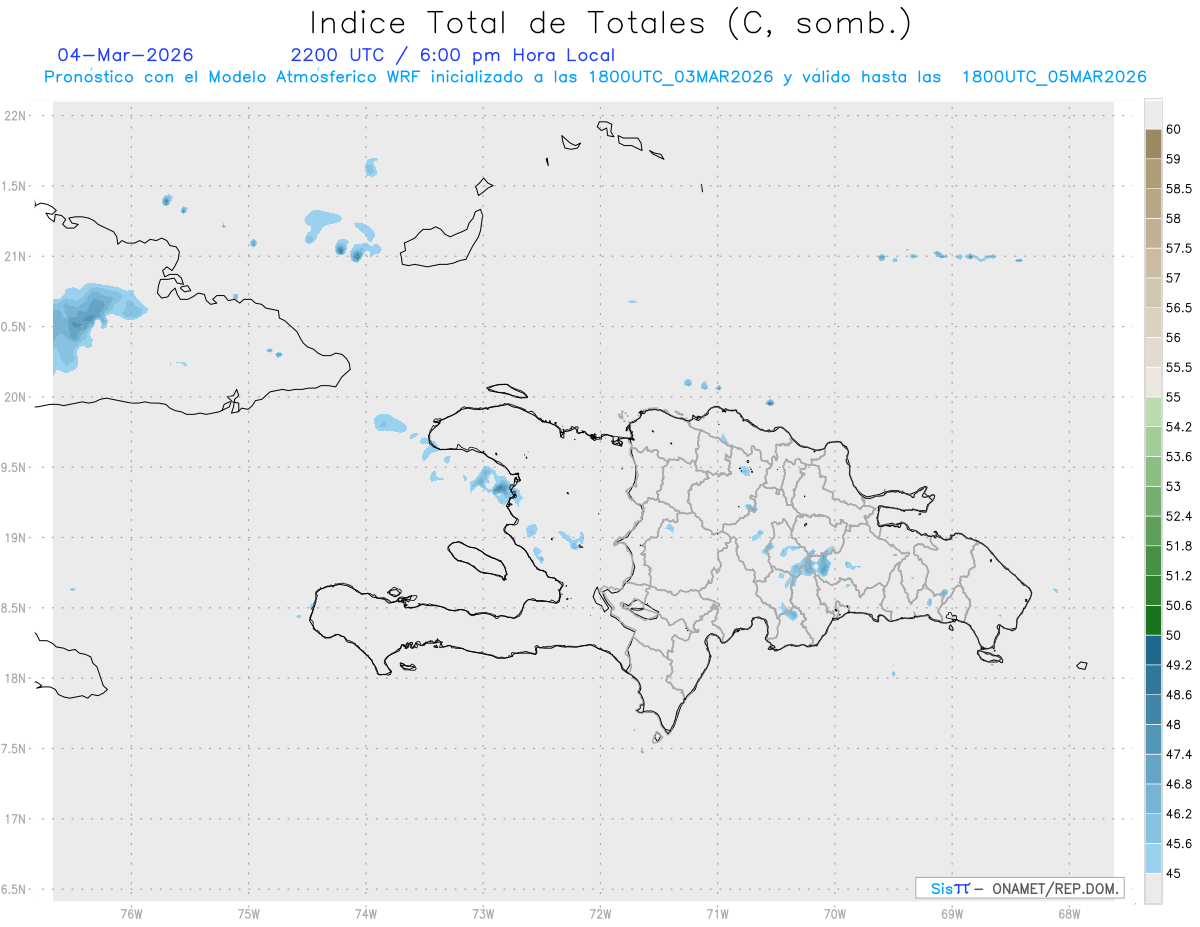
Task: Click the "1800UTC_05MAR2026" valid-until time
Action: (x=1054, y=77)
